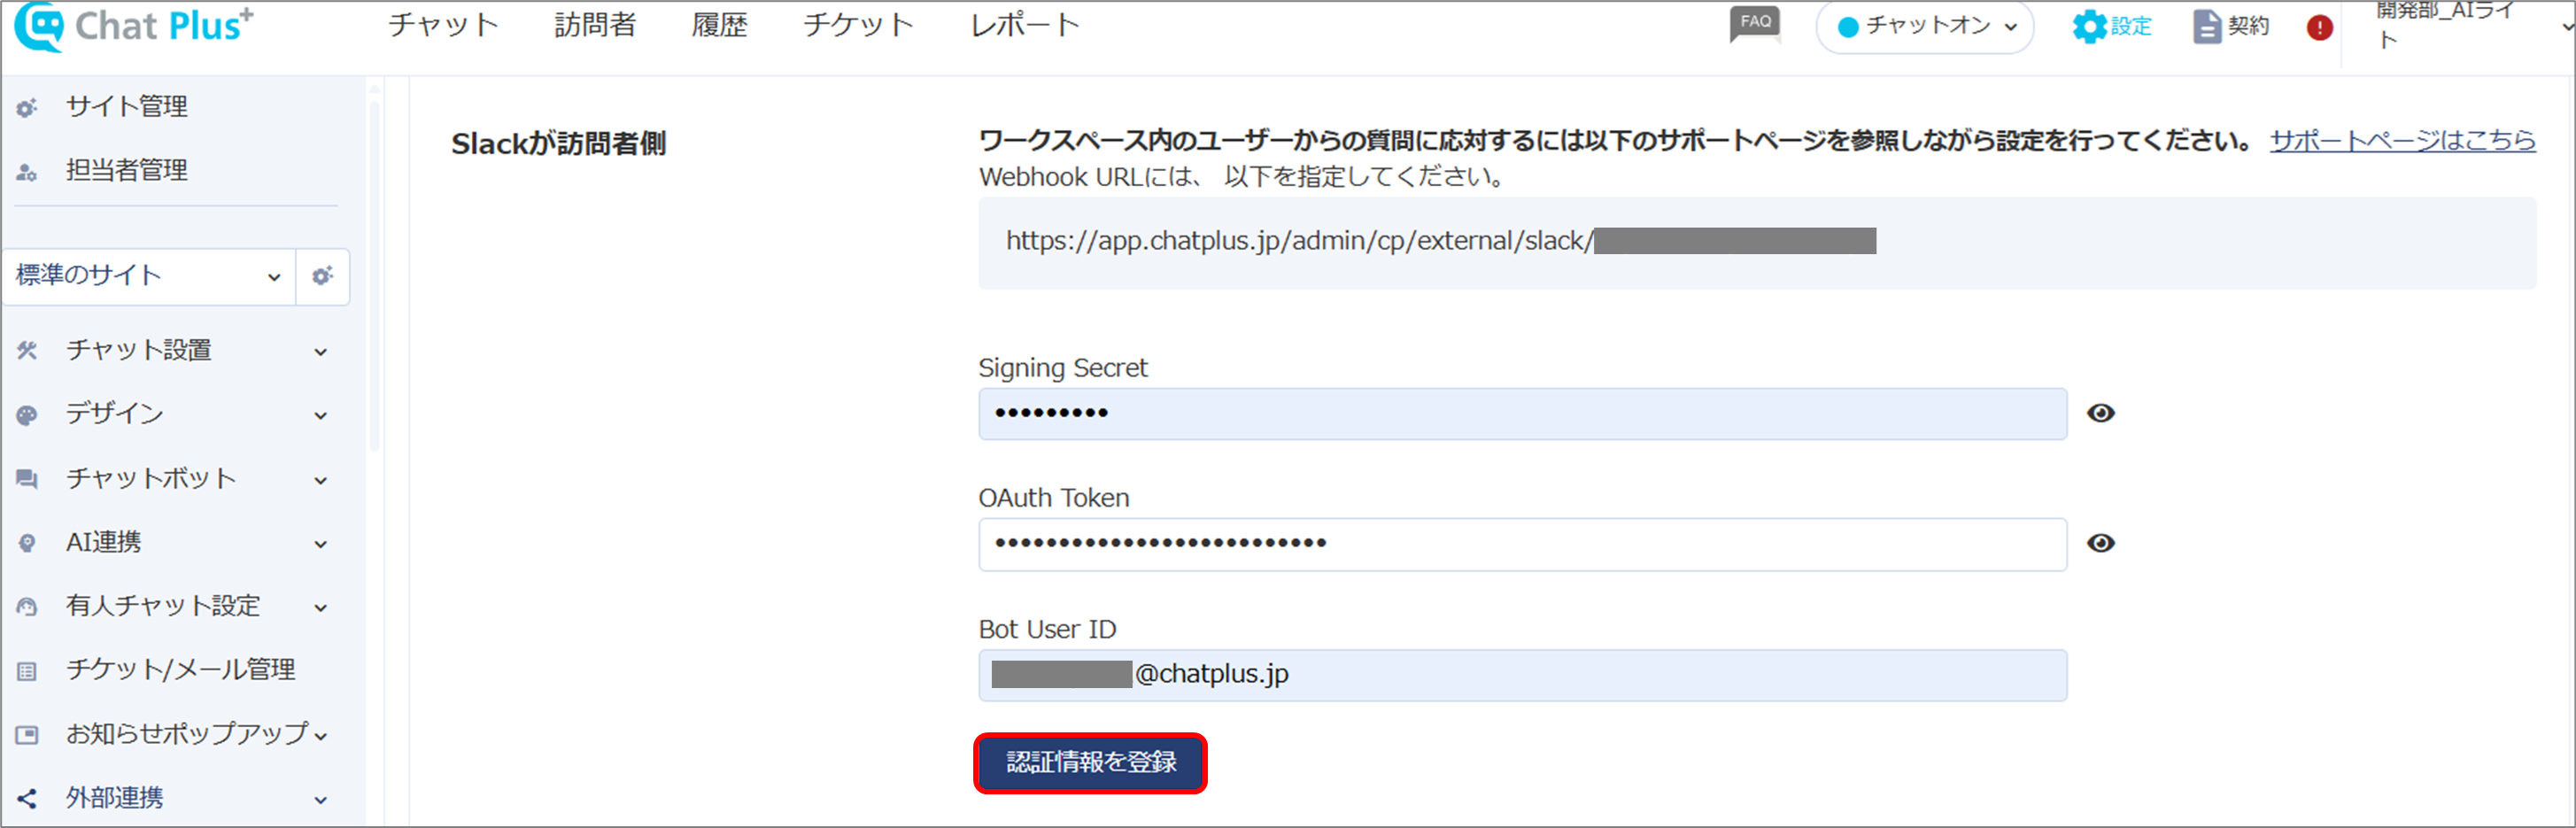This screenshot has height=828, width=2576.
Task: Expand the 有人チャット設定 menu chevron
Action: click(320, 608)
